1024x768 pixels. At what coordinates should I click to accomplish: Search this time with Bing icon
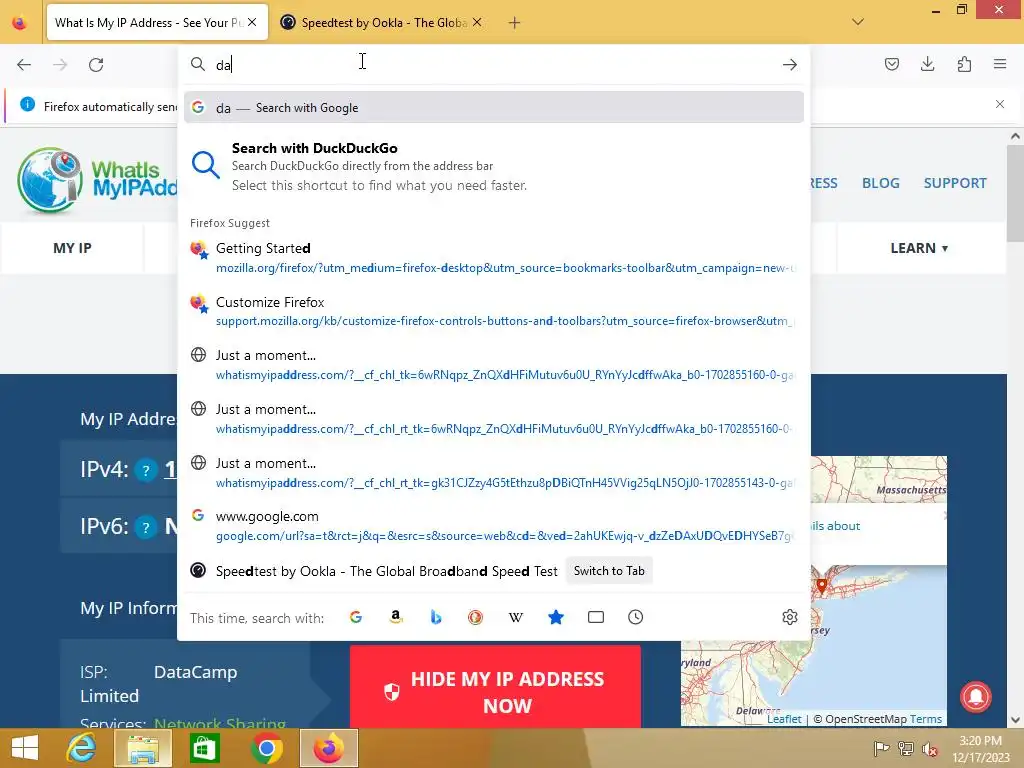[436, 617]
